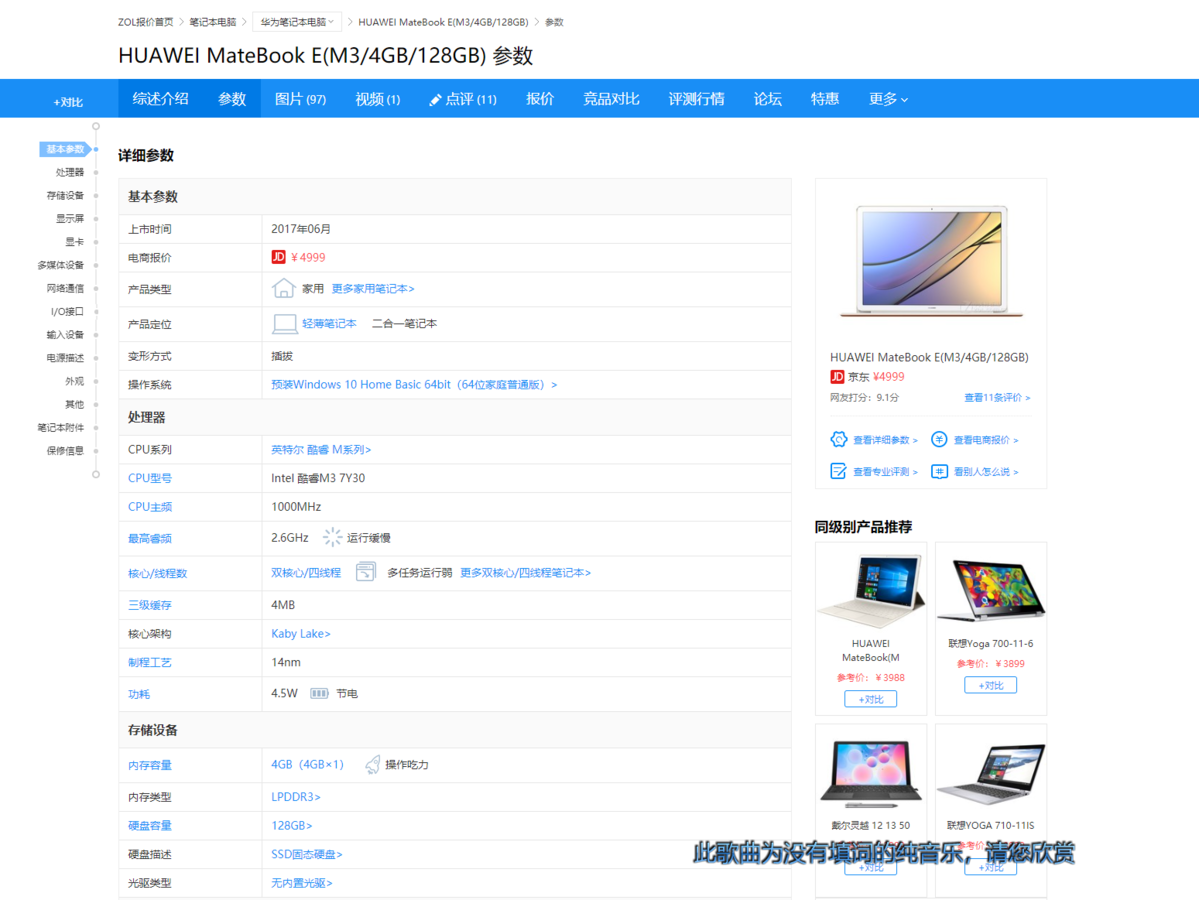
Task: Click +对比 under HUAWEI MateBook(M
Action: [x=871, y=699]
